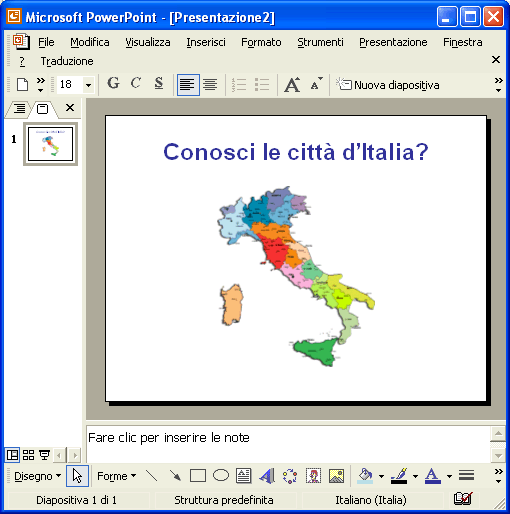This screenshot has height=514, width=510.
Task: Insert ClipArt icon
Action: pos(313,476)
